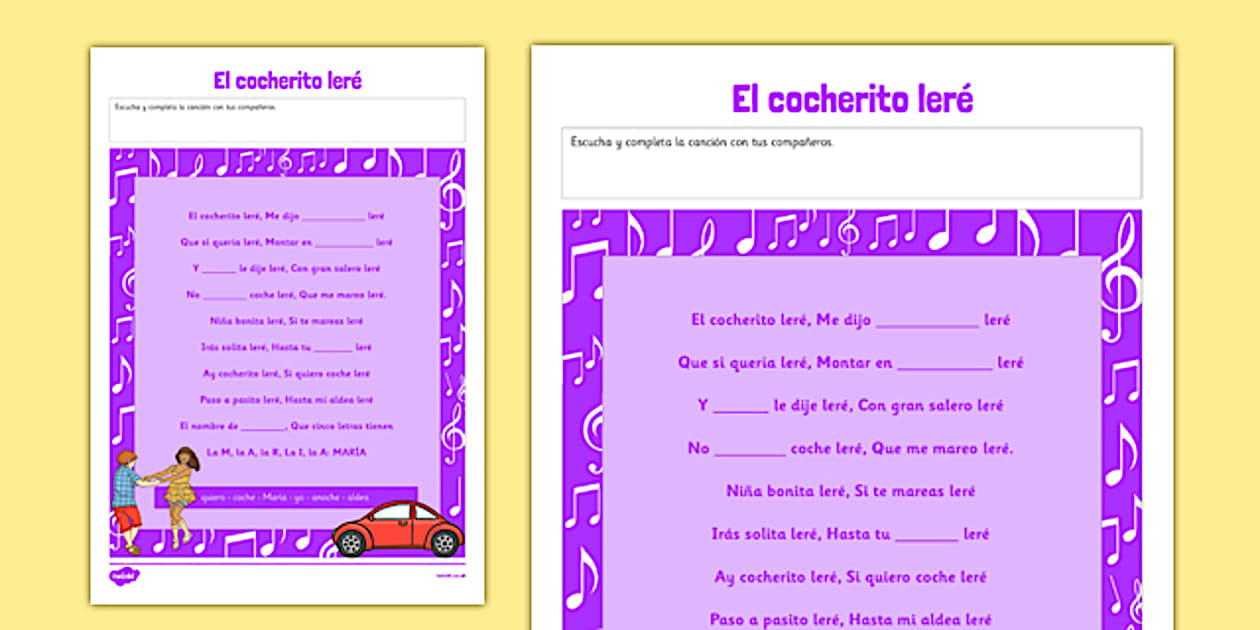Click the red car illustration
The width and height of the screenshot is (1260, 630).
tap(397, 528)
